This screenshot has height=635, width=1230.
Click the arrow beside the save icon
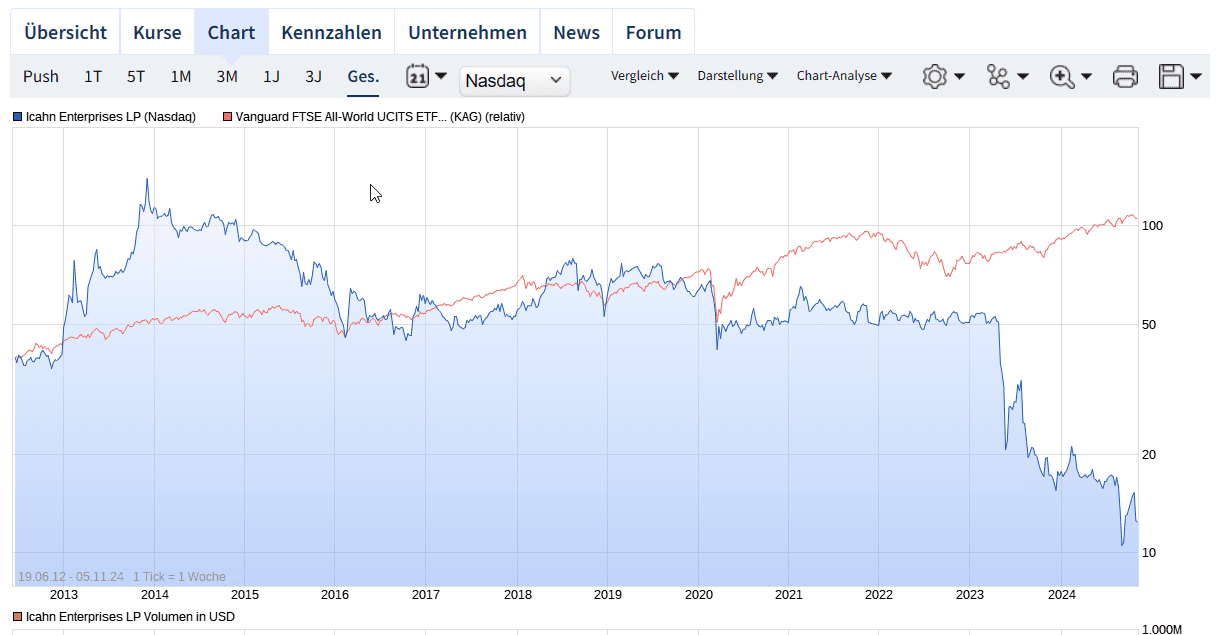click(1196, 76)
